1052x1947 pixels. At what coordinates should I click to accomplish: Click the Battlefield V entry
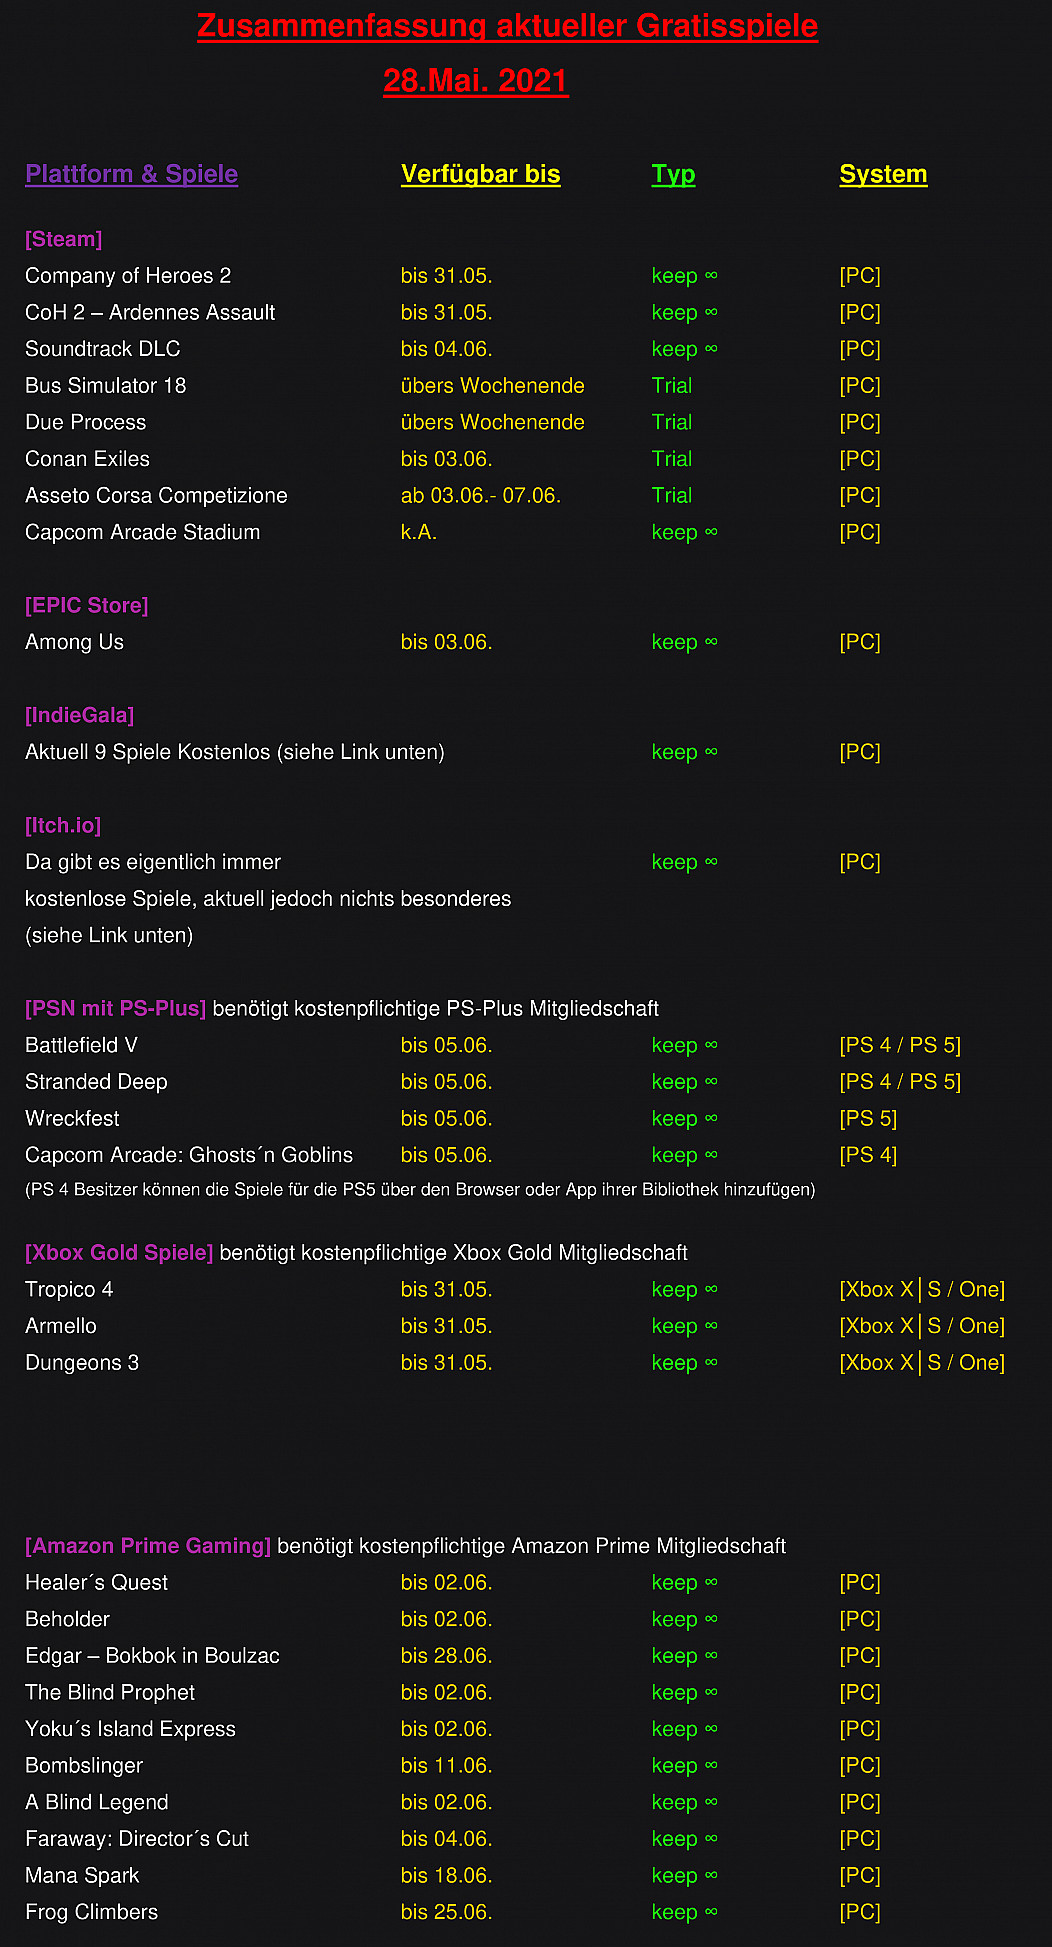pyautogui.click(x=81, y=1045)
